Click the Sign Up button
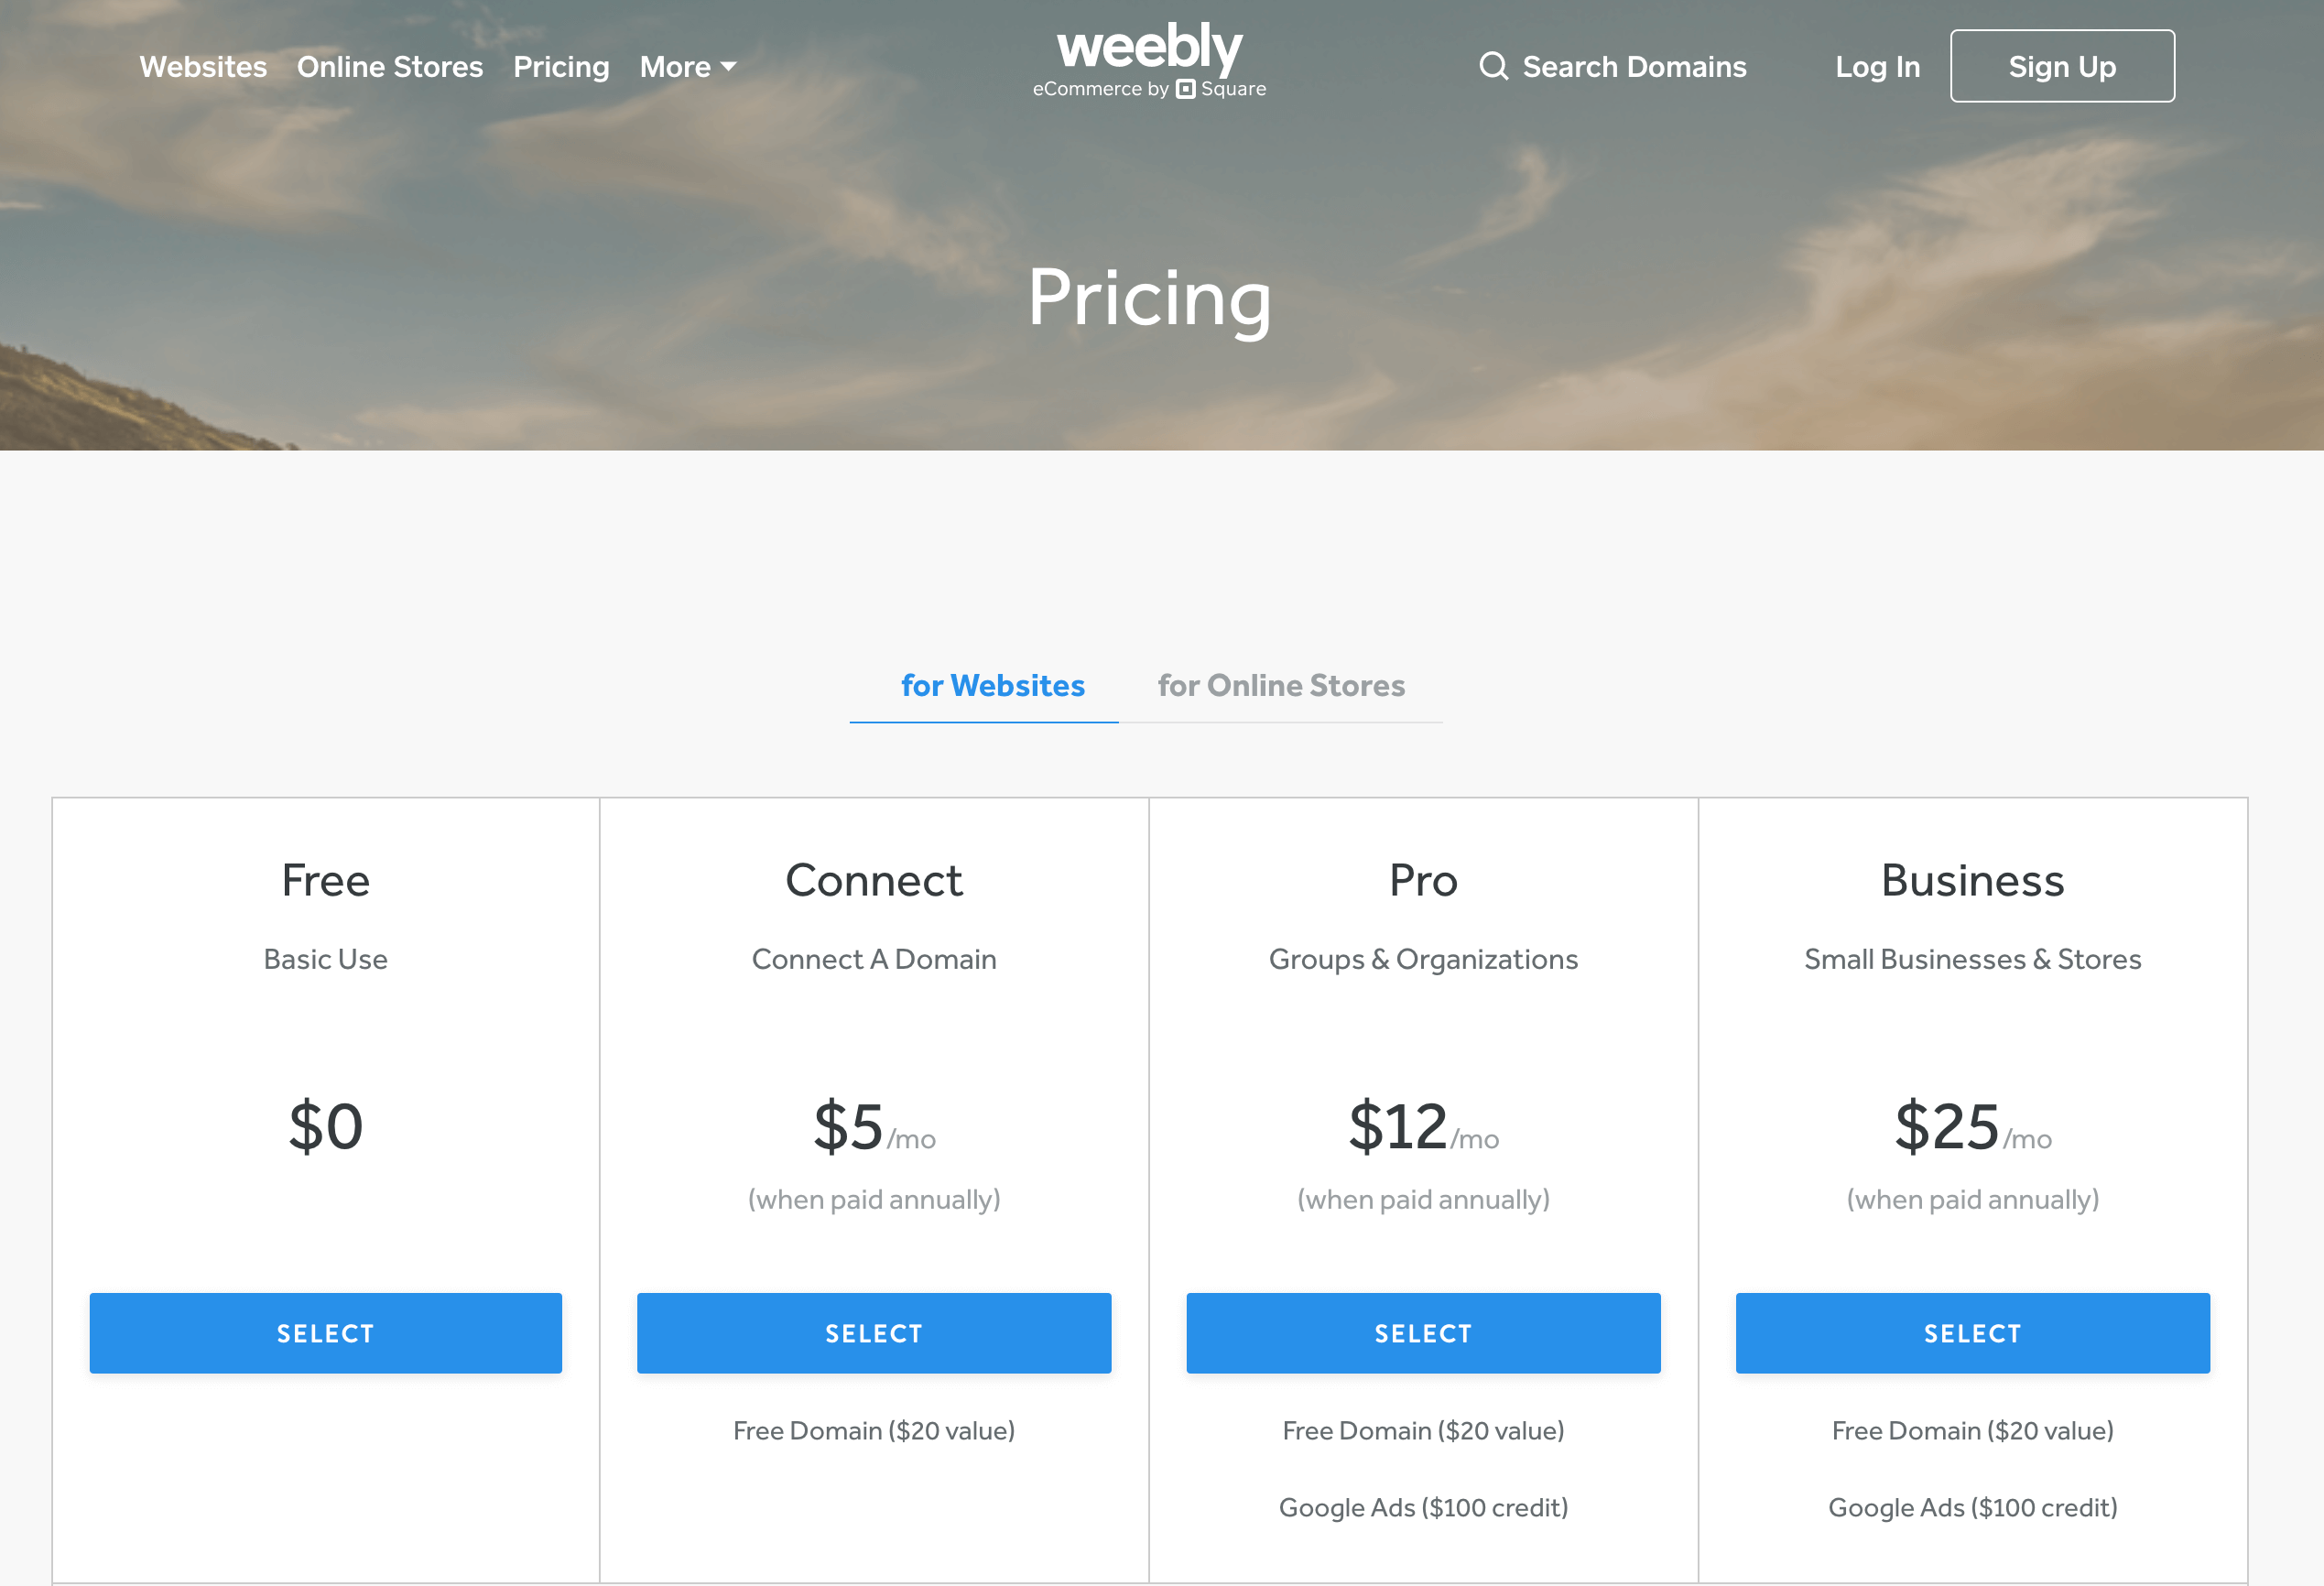2324x1586 pixels. tap(2061, 67)
